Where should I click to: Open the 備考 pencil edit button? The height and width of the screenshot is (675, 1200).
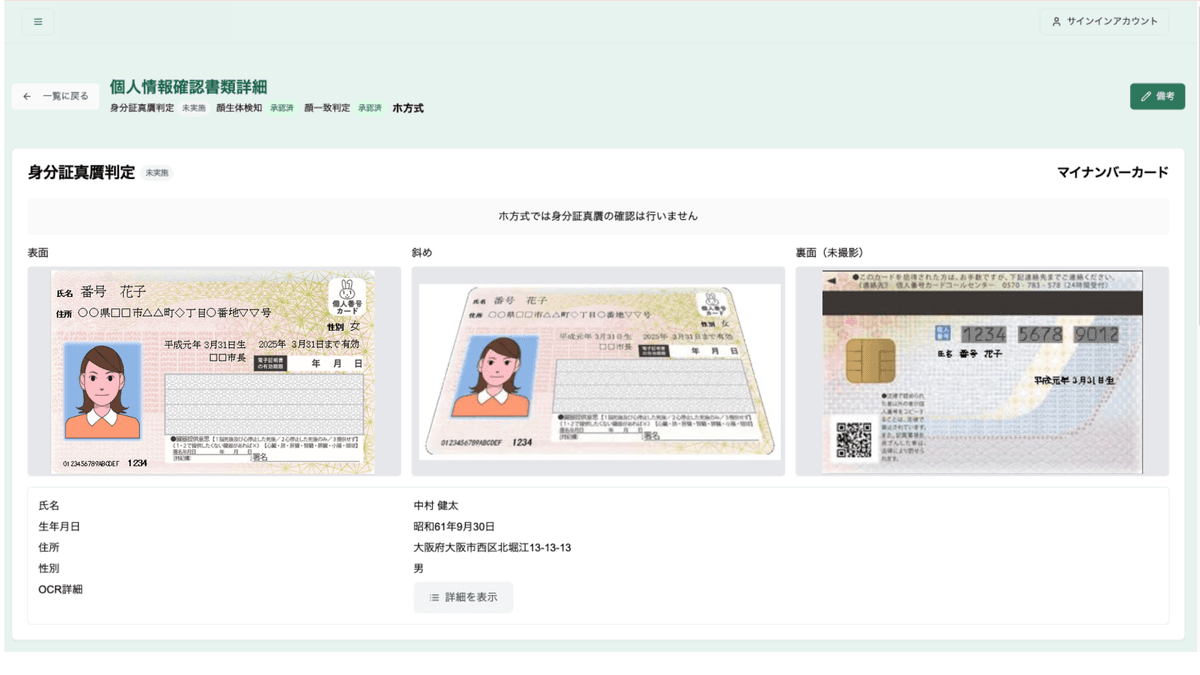point(1157,96)
